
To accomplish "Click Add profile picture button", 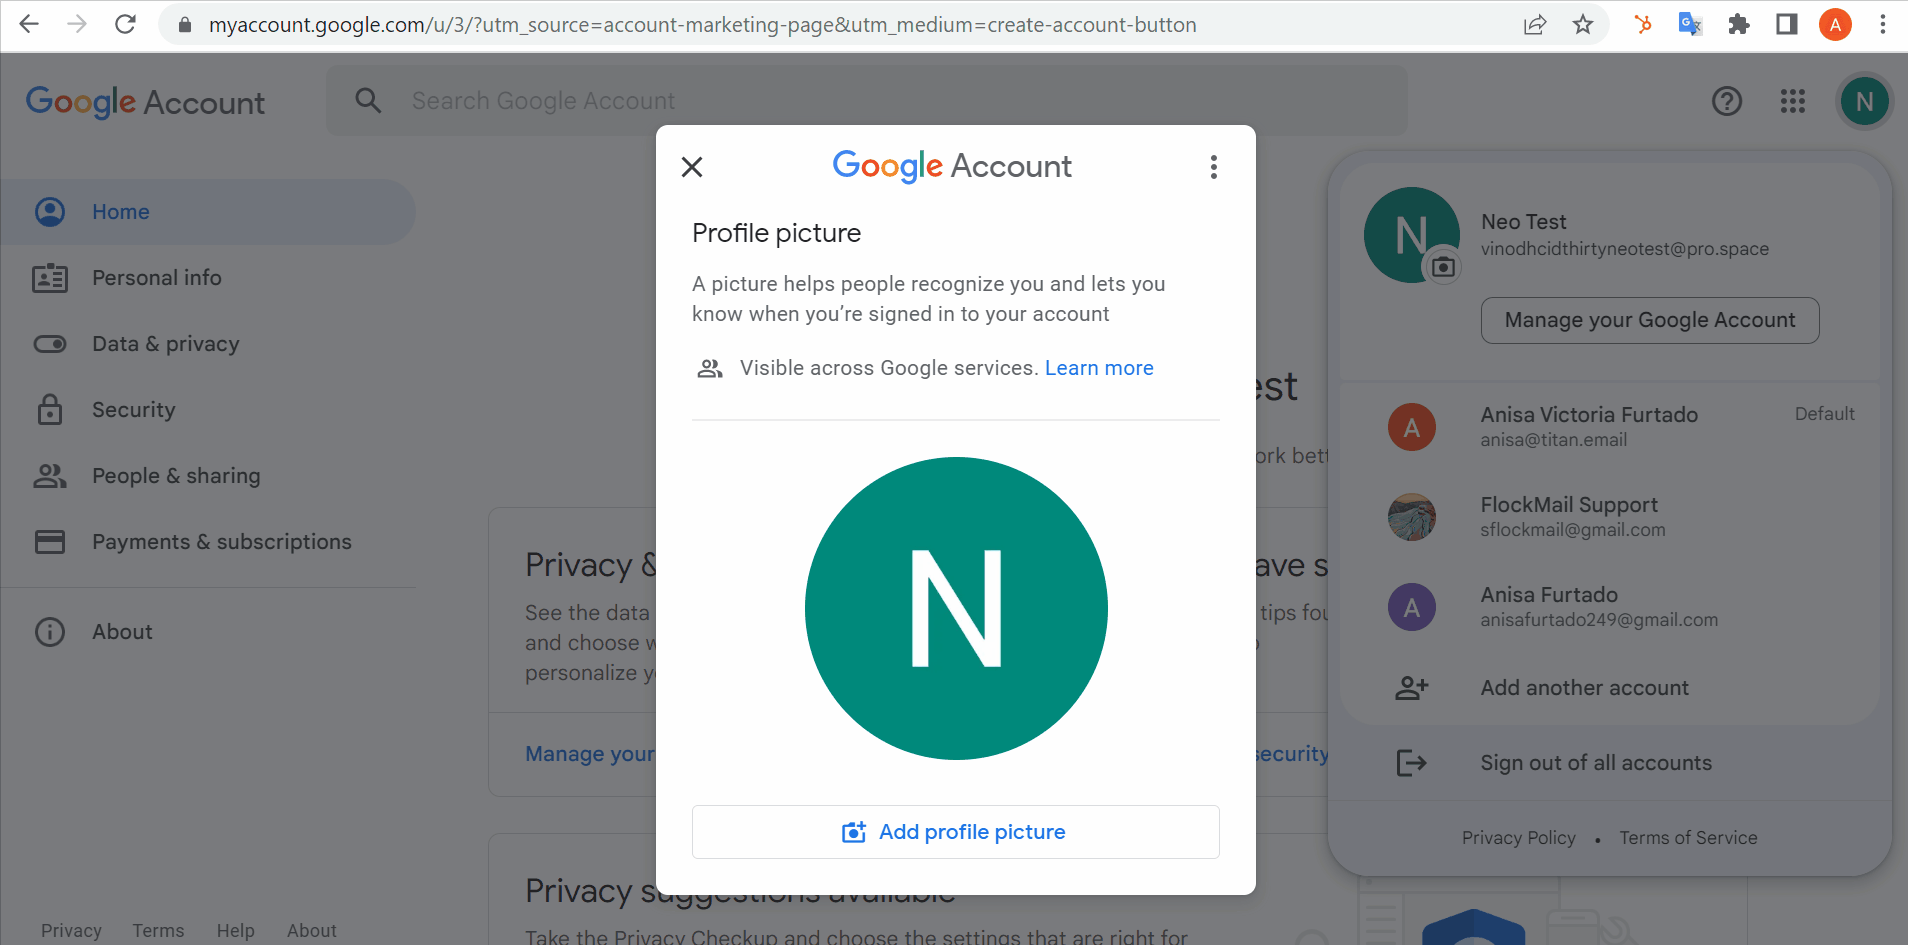I will point(955,832).
